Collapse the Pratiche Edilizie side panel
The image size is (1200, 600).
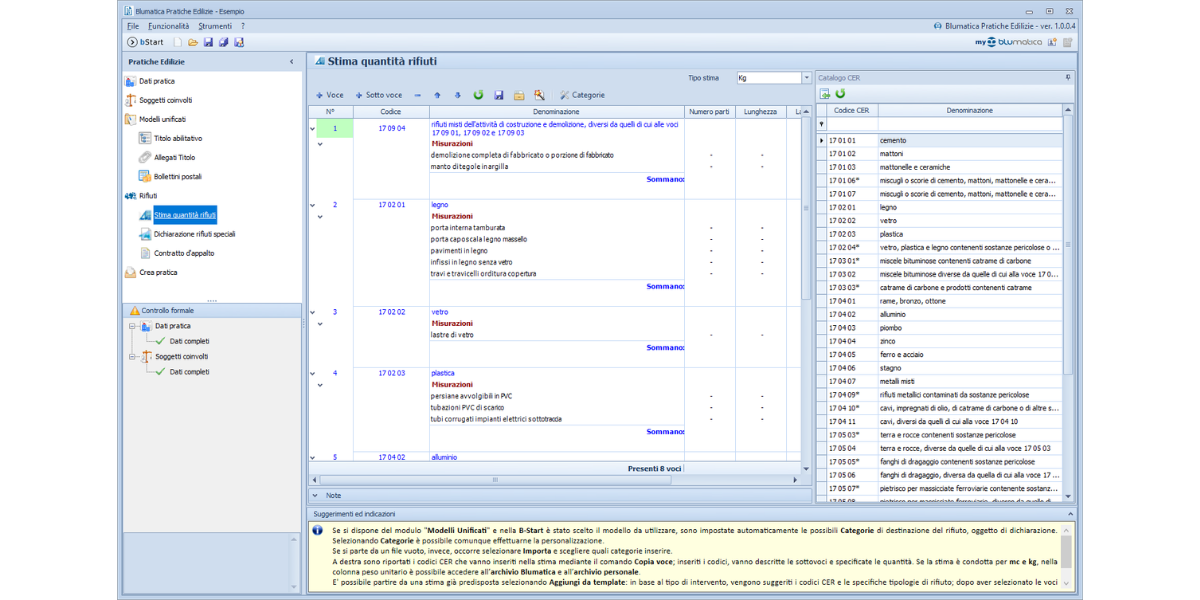(292, 62)
